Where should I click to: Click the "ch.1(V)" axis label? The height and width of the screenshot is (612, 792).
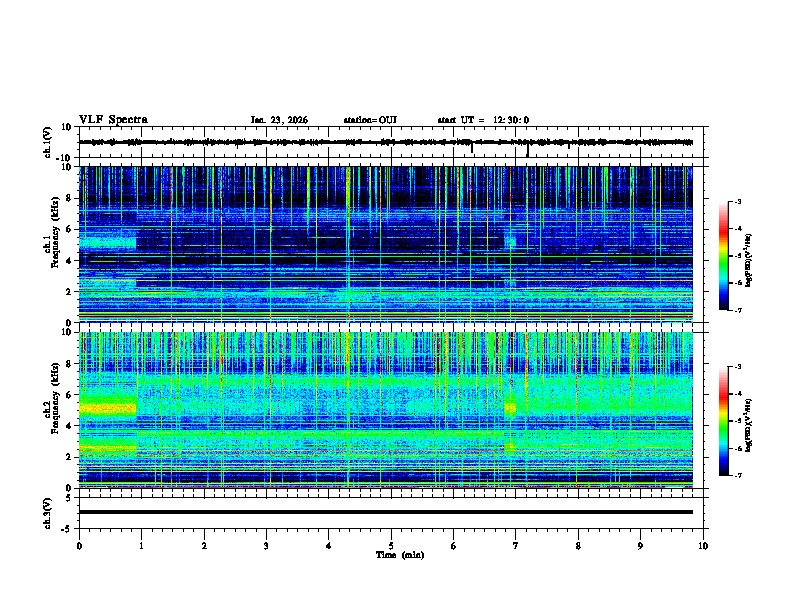coord(48,142)
